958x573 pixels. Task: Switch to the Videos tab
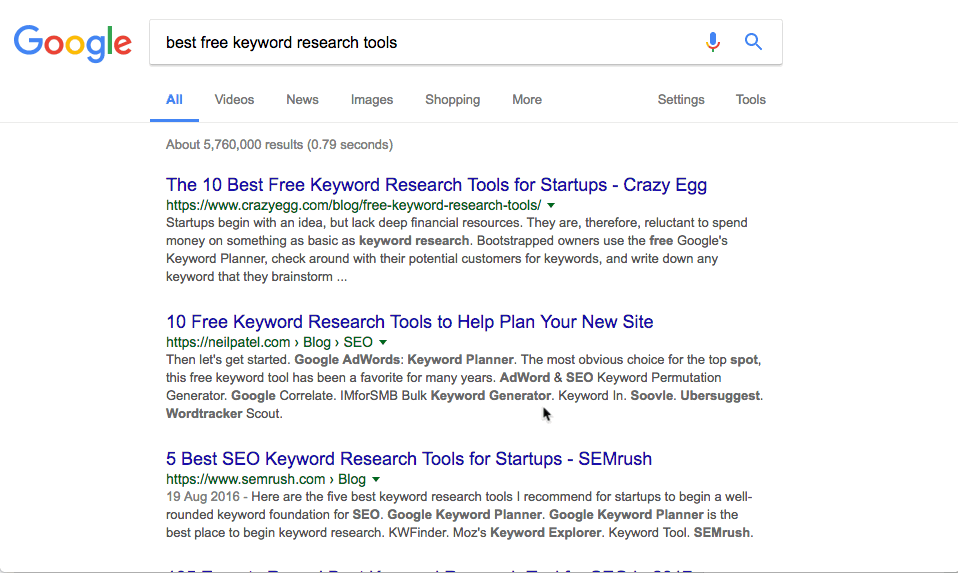[x=234, y=100]
